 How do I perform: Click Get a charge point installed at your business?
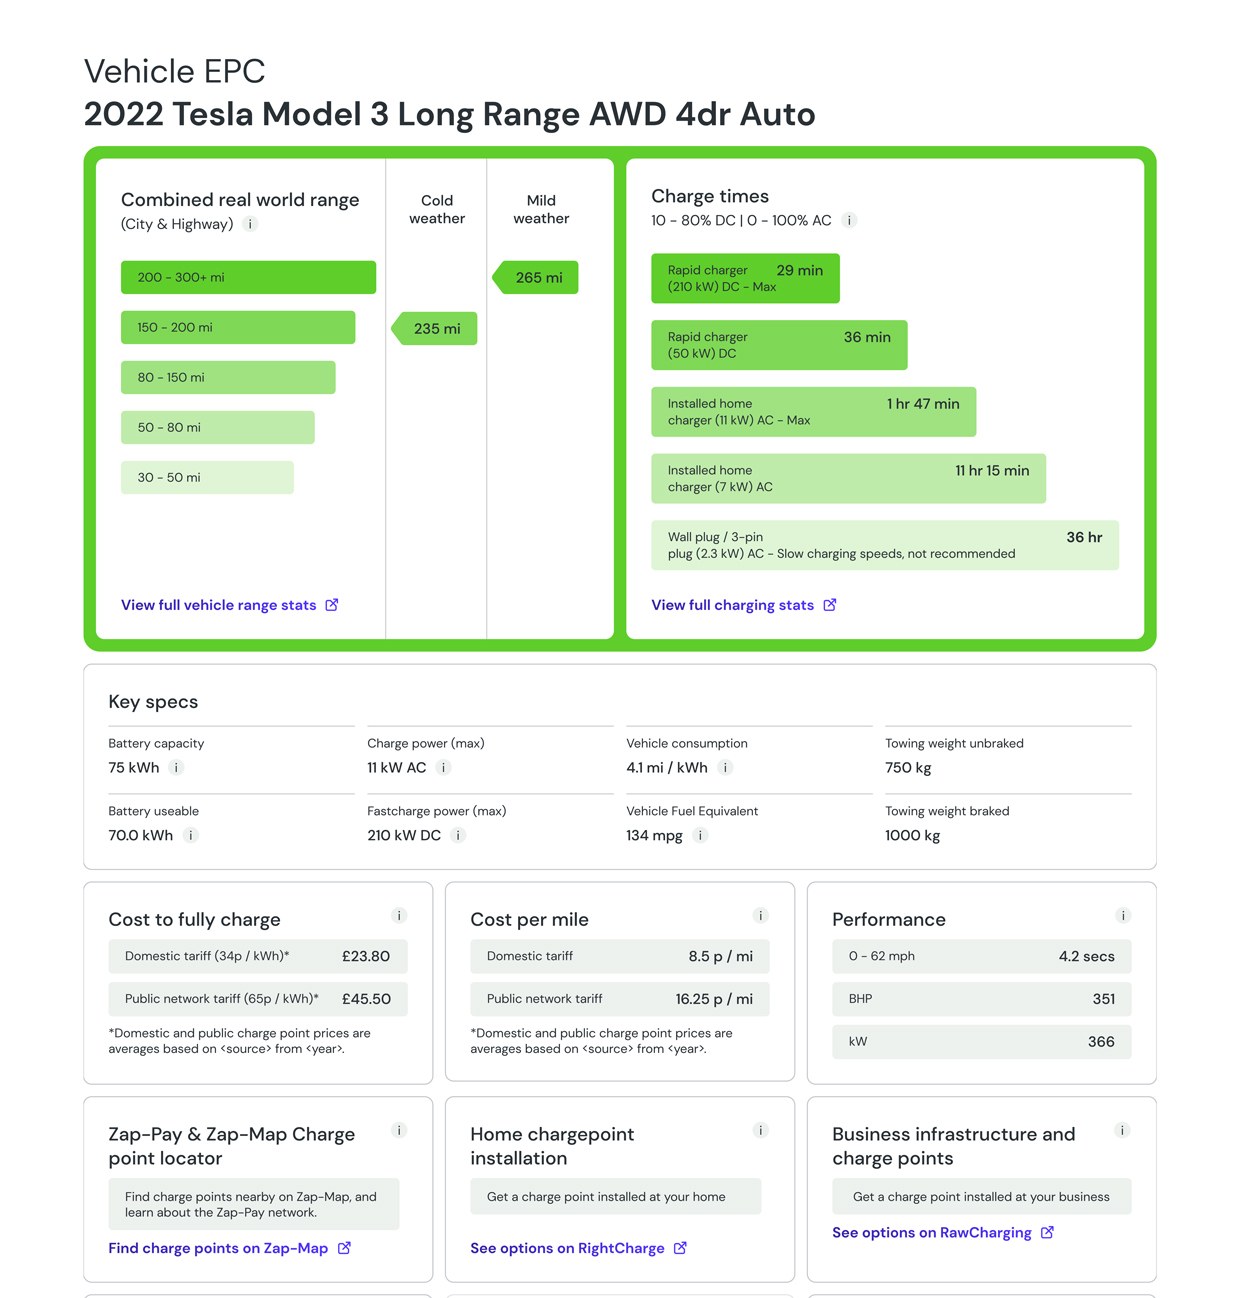(x=982, y=1196)
